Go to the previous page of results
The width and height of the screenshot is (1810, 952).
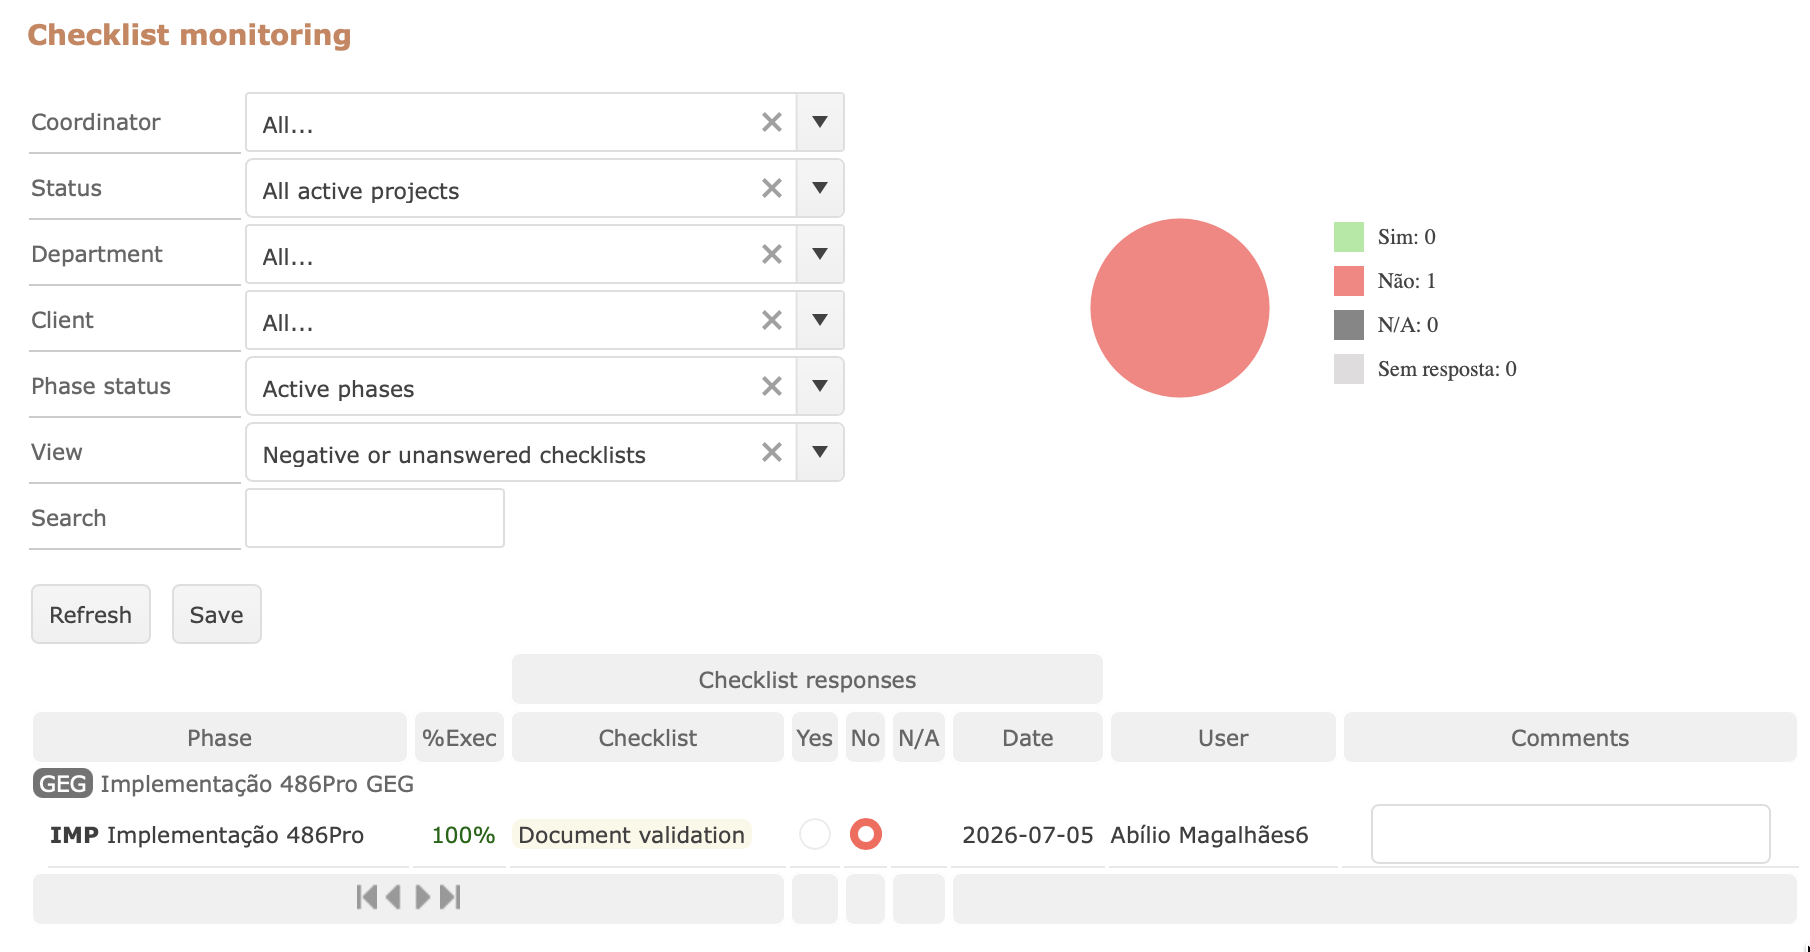(x=393, y=897)
